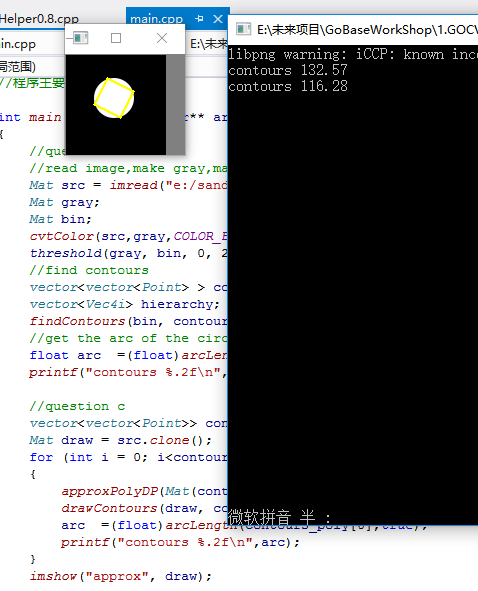Click the findContours(bin, call line
Screen dimensions: 478x591
[128, 321]
